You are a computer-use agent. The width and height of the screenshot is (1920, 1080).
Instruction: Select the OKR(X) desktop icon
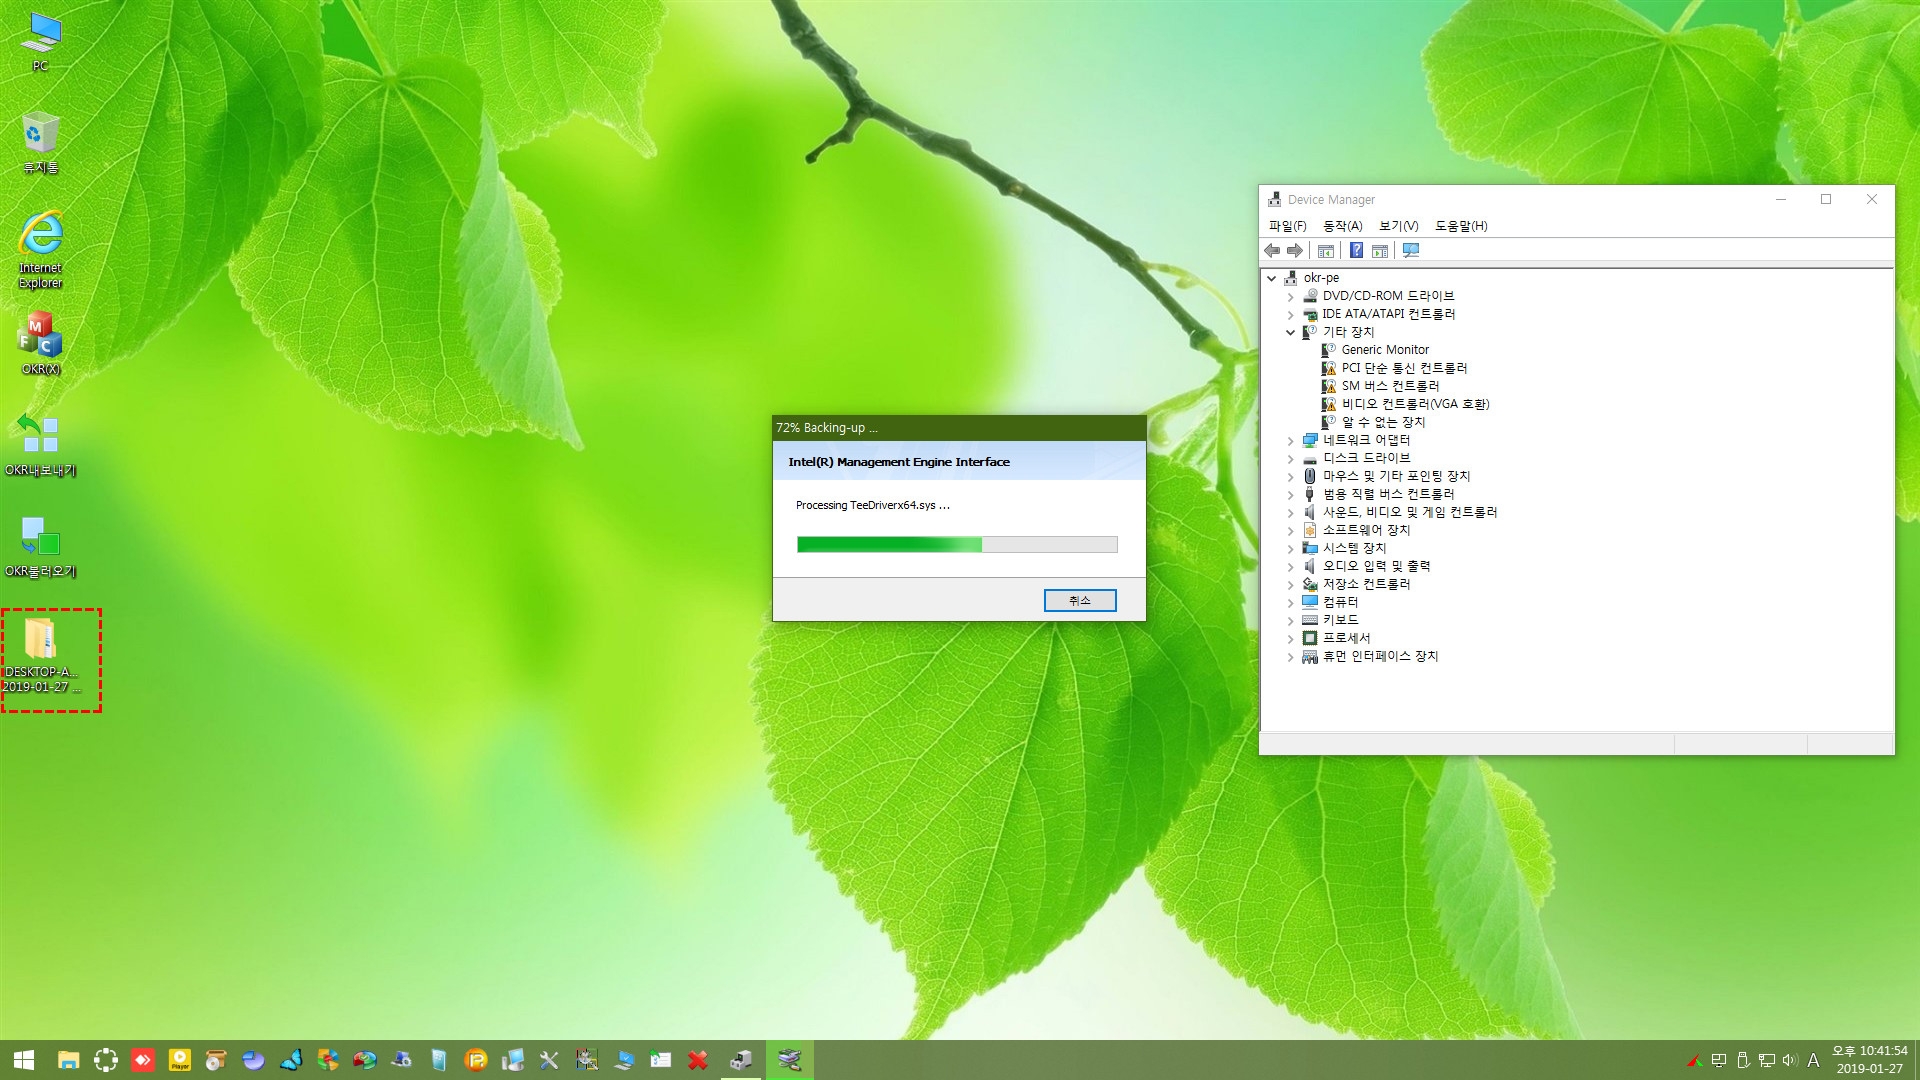40,343
